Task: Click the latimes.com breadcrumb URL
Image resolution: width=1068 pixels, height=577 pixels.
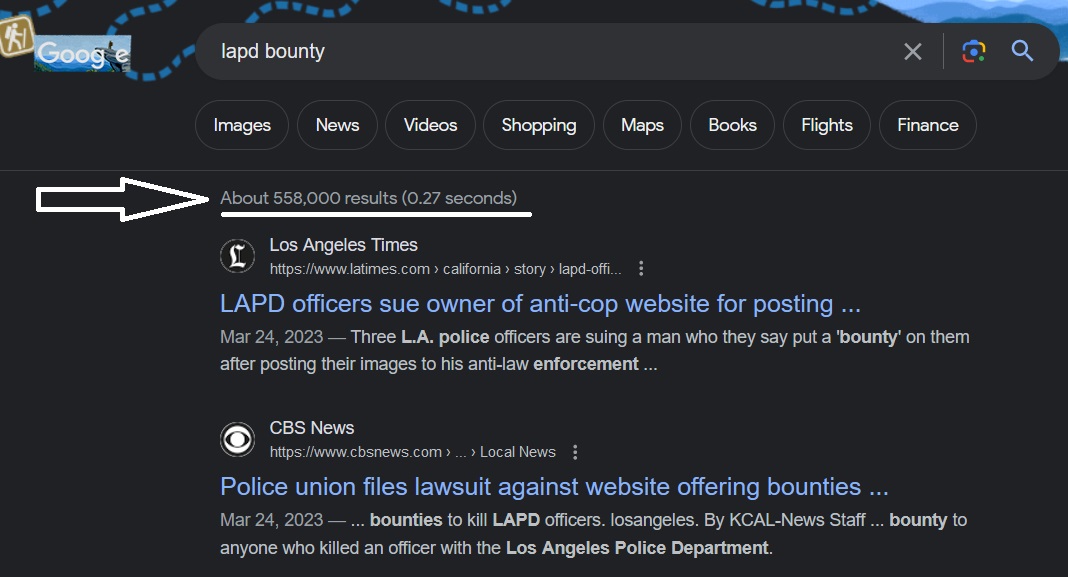Action: [445, 269]
